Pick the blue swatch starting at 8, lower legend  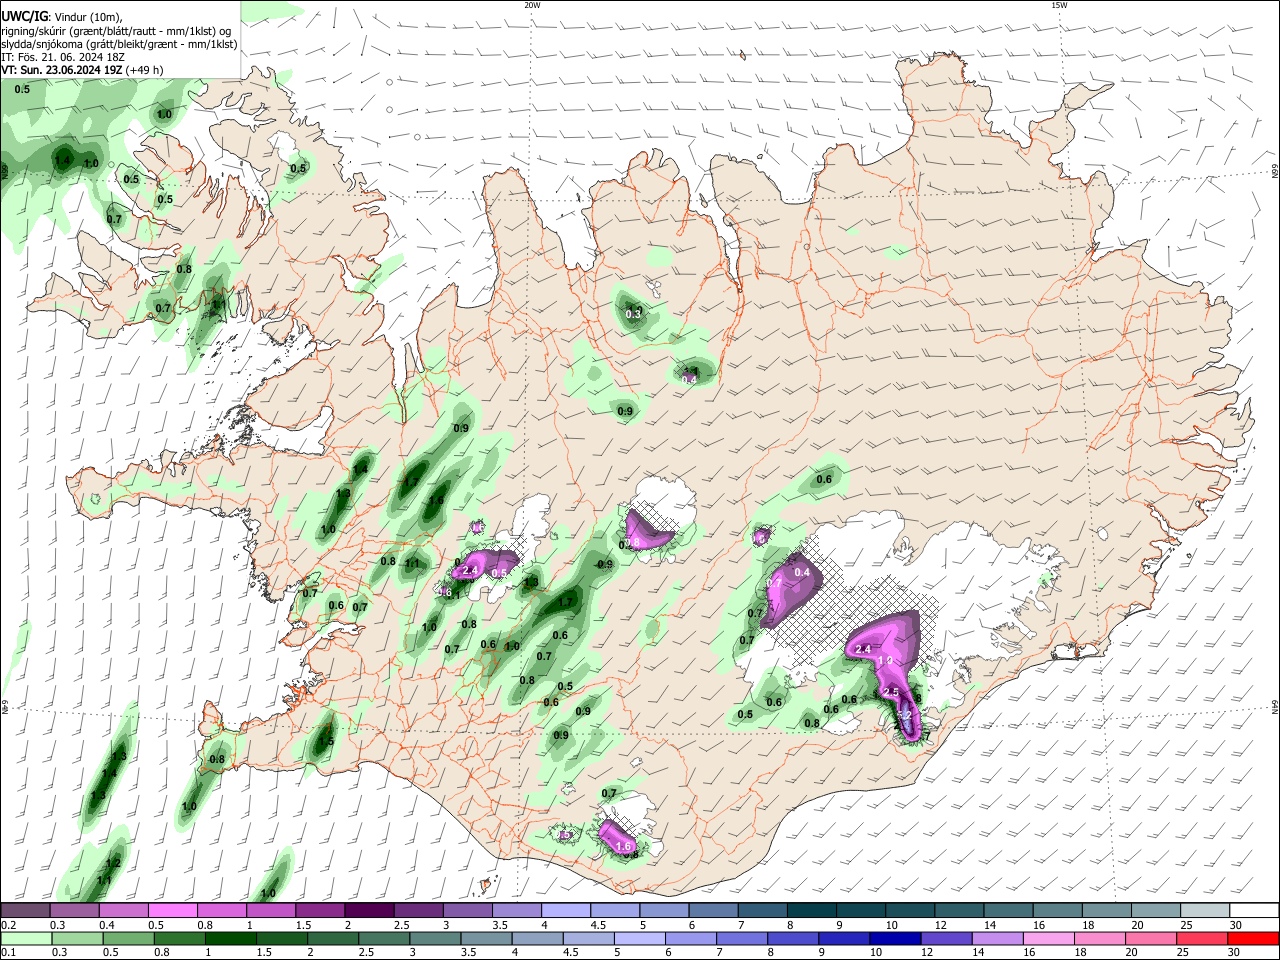792,939
